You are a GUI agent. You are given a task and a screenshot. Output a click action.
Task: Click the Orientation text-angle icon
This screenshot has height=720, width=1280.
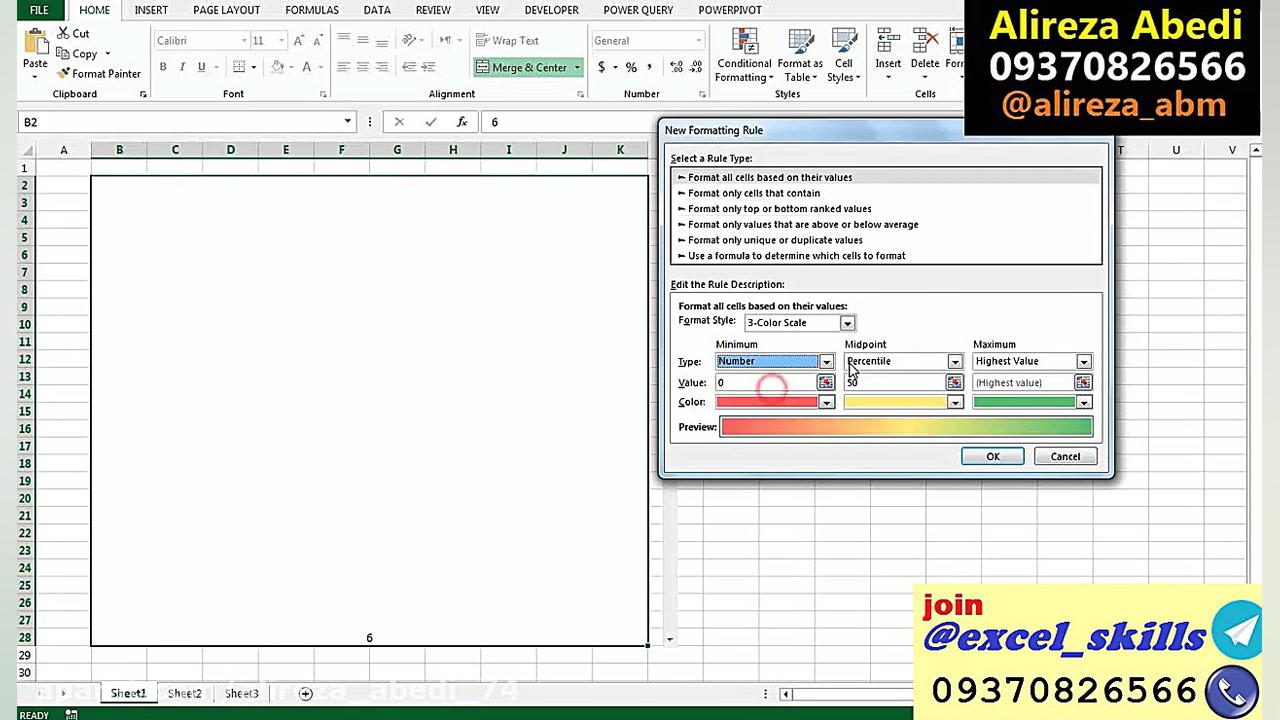[408, 41]
